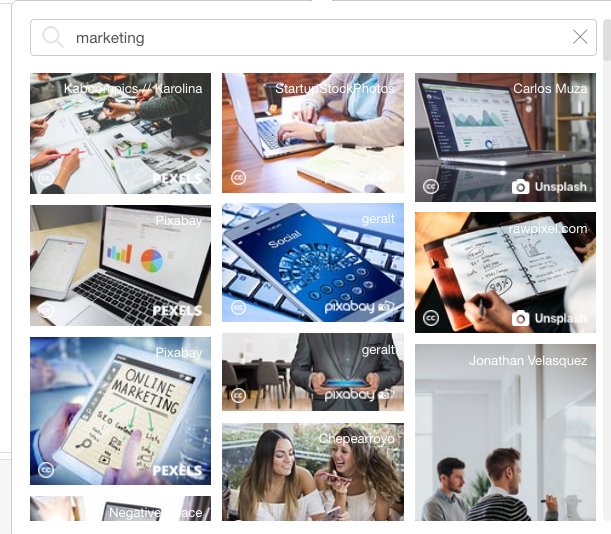Click the Carlos Muza author label

[x=550, y=88]
